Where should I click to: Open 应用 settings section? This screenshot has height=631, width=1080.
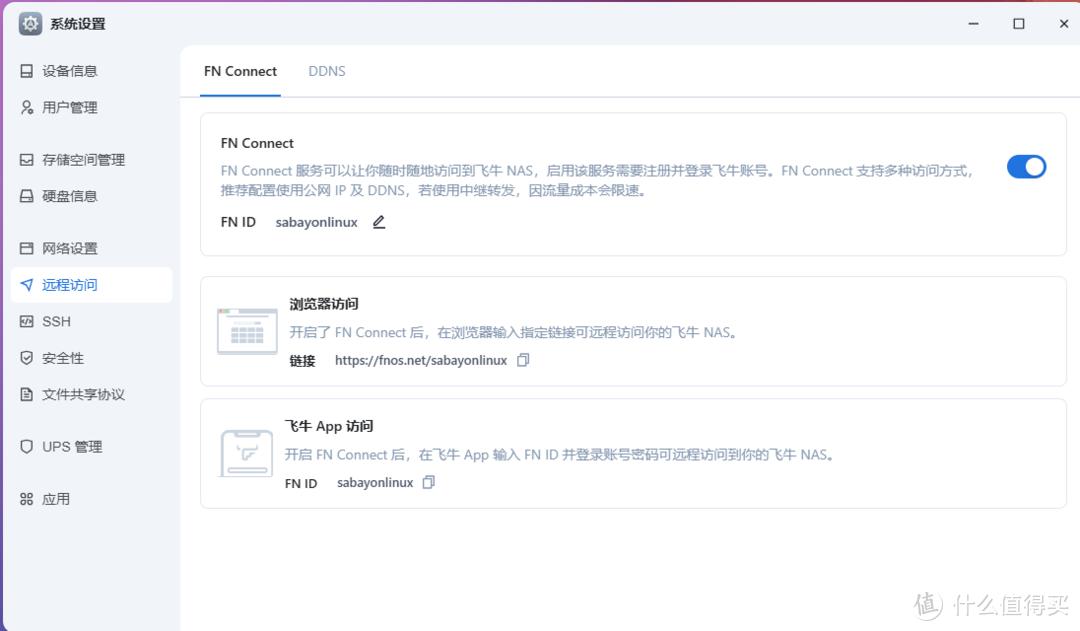coord(56,499)
